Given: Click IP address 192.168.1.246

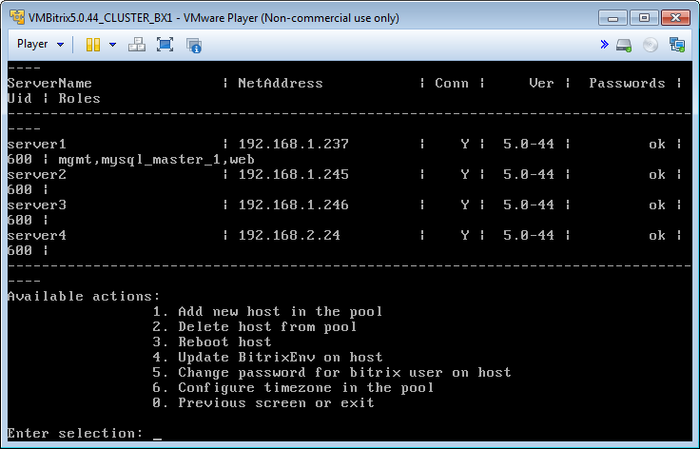Looking at the screenshot, I should point(293,205).
